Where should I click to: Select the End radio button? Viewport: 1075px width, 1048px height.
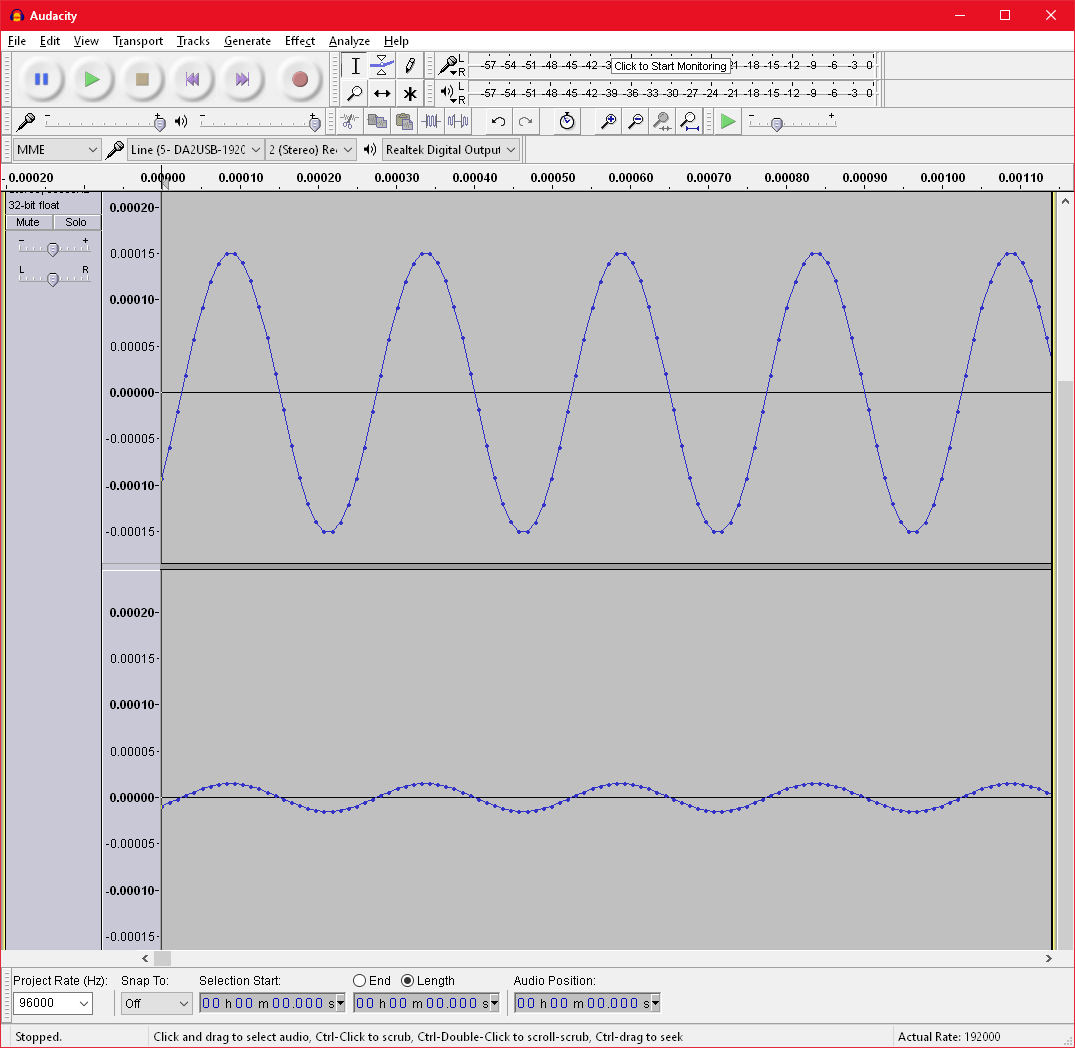tap(359, 981)
